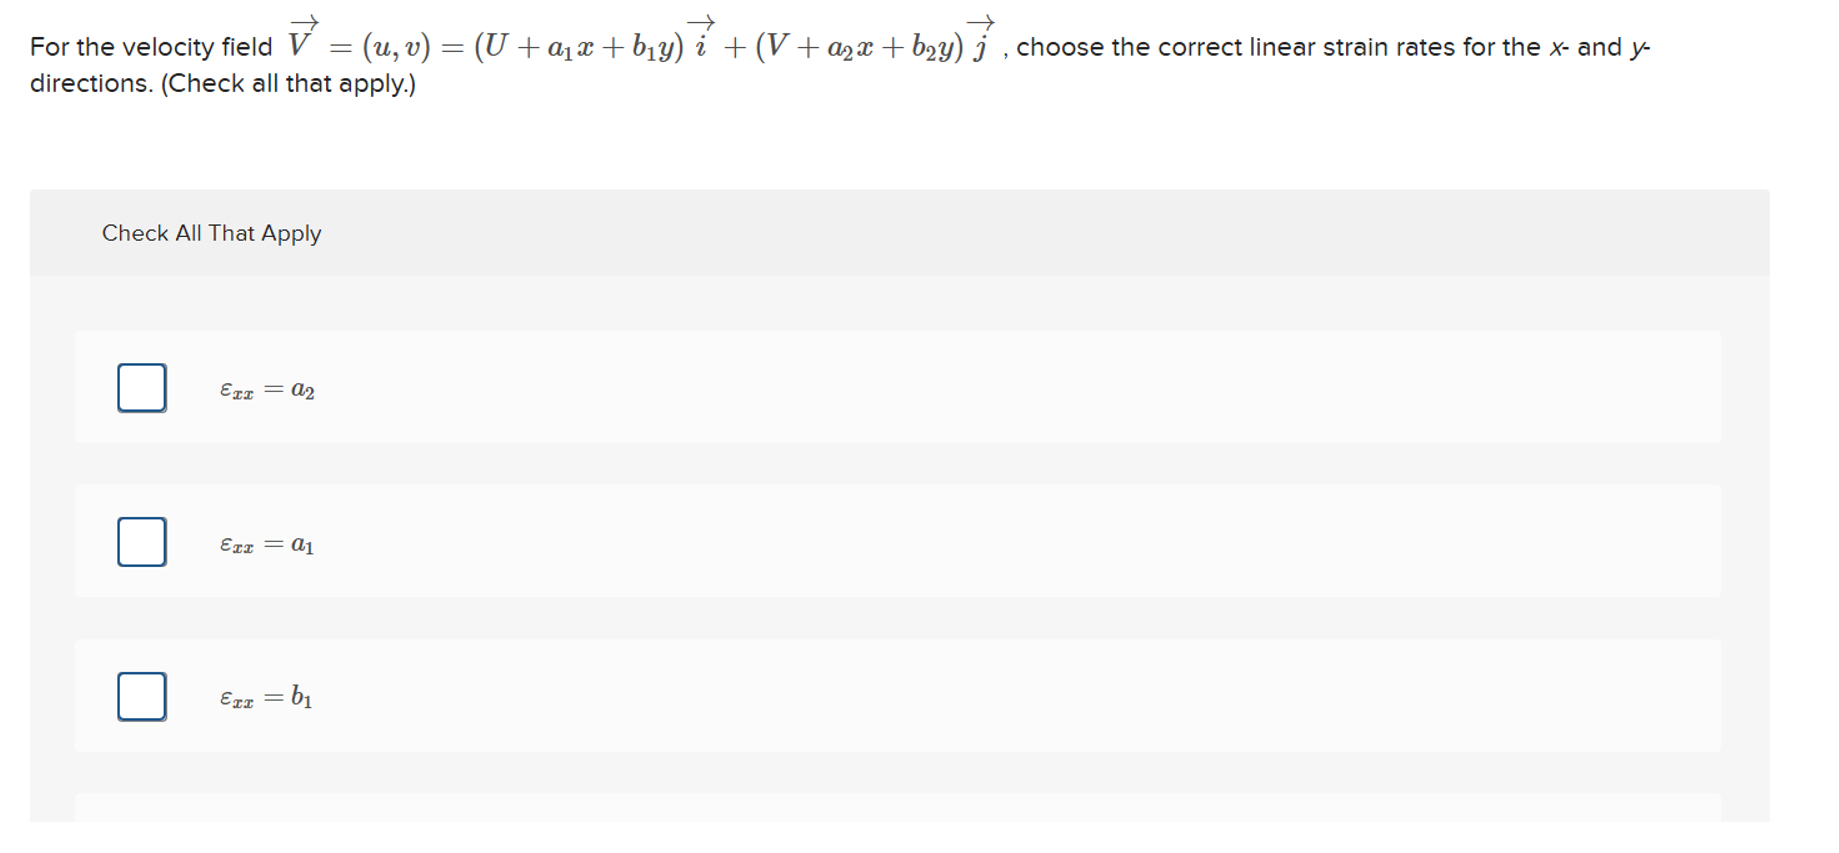Click the εxx = a2 equation label

(x=266, y=389)
